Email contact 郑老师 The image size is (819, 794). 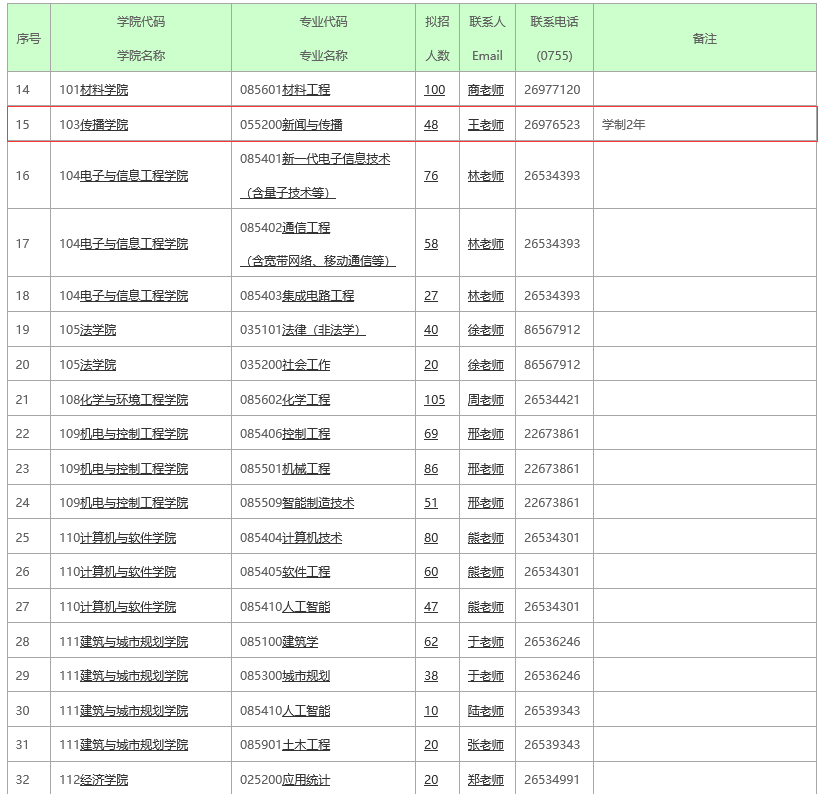click(486, 779)
